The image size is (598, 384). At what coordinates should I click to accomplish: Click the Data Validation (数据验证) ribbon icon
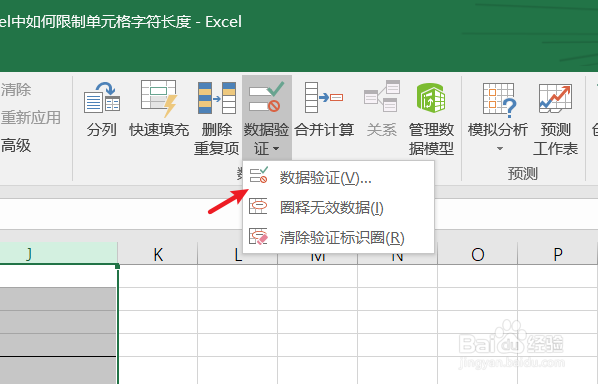pyautogui.click(x=266, y=96)
